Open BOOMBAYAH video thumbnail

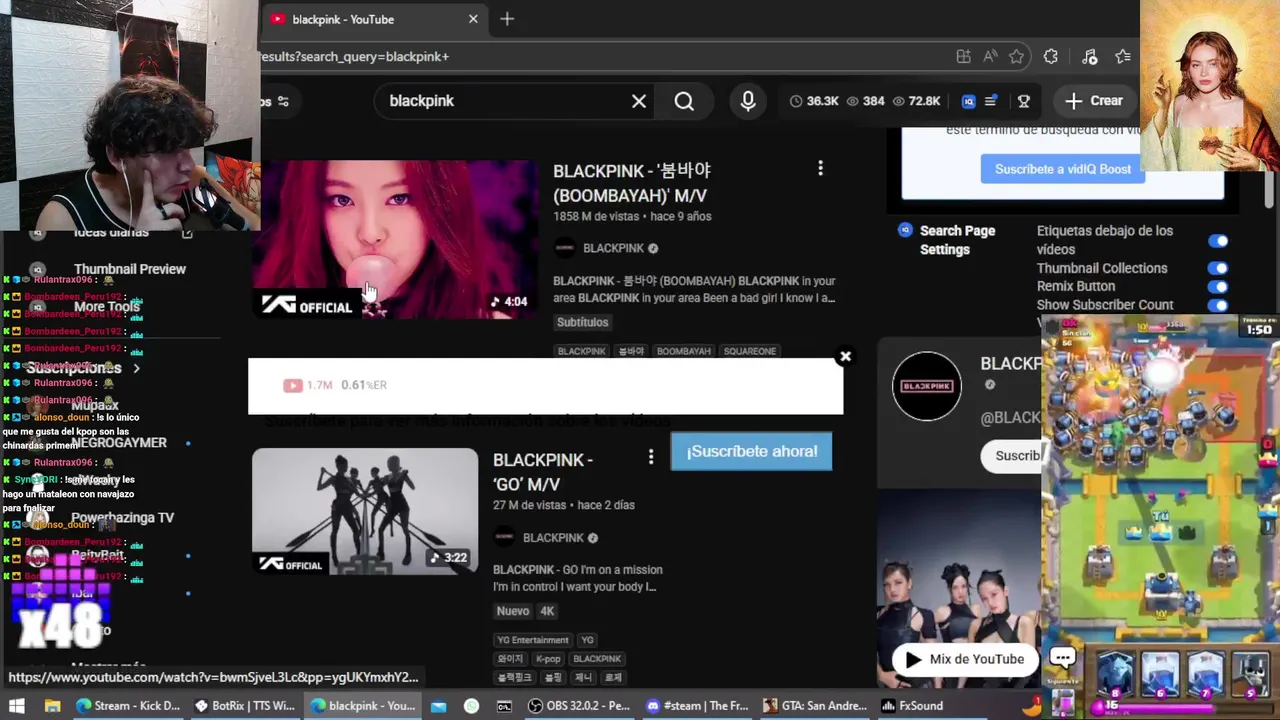(395, 240)
